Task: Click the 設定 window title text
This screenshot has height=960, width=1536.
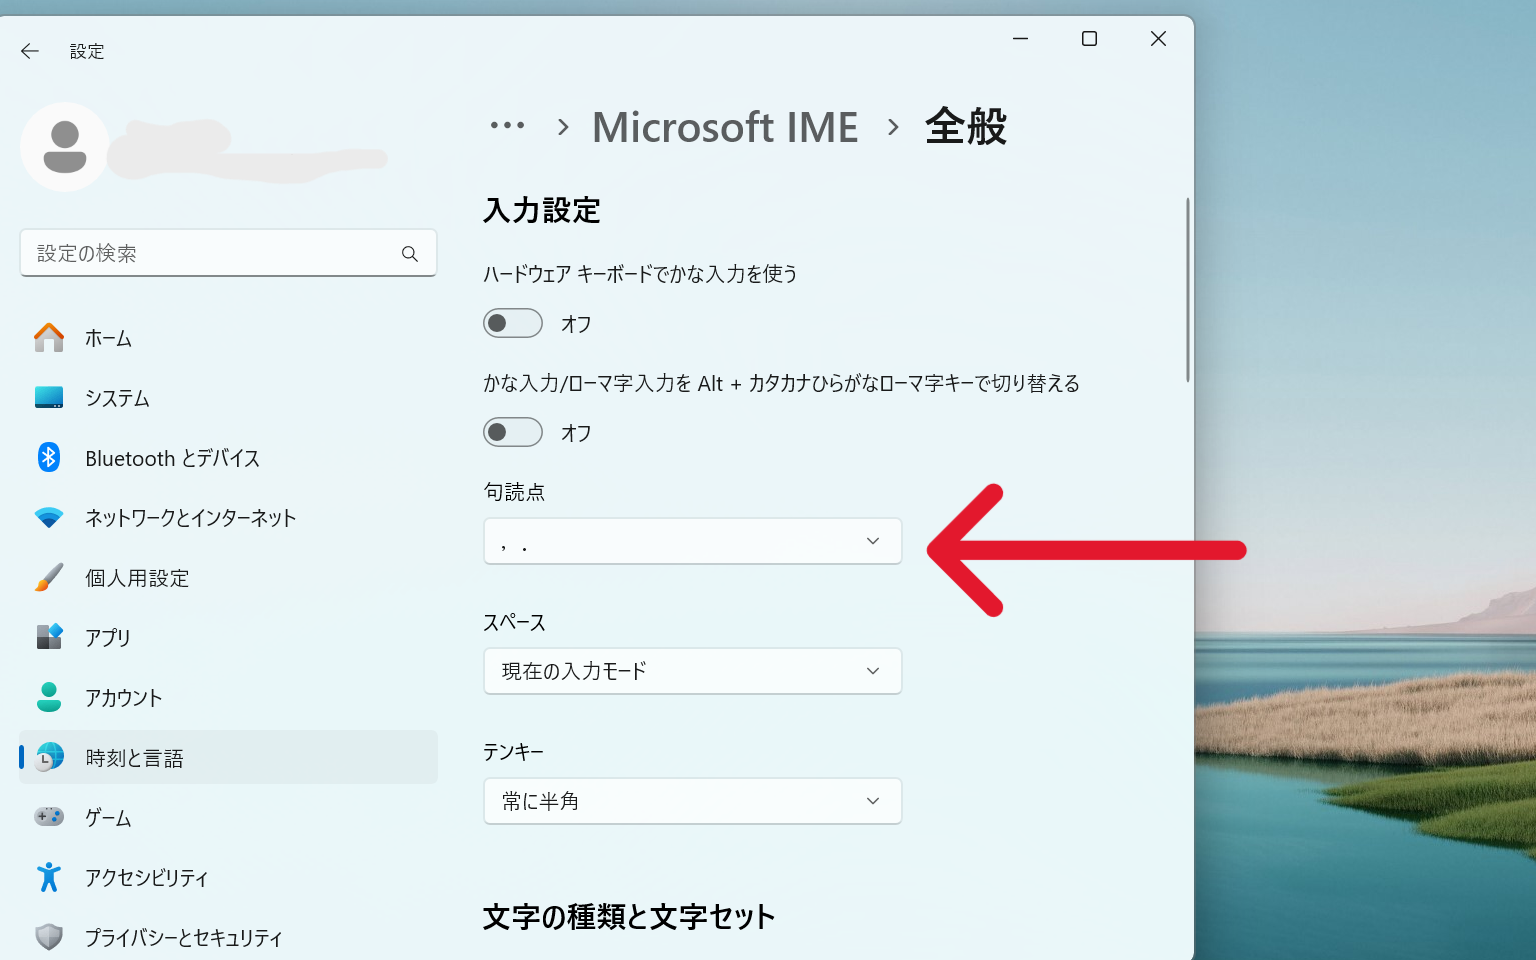Action: point(87,51)
